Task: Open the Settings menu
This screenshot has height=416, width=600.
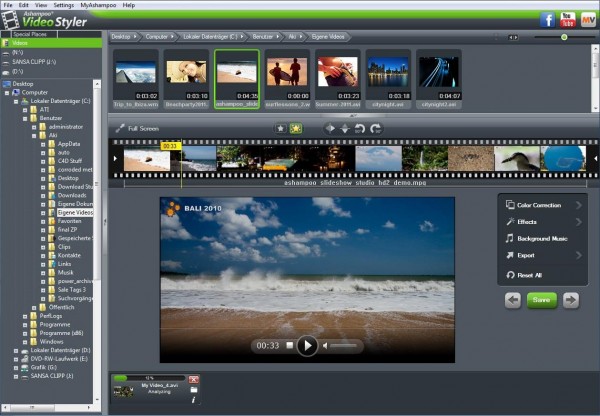Action: coord(64,5)
